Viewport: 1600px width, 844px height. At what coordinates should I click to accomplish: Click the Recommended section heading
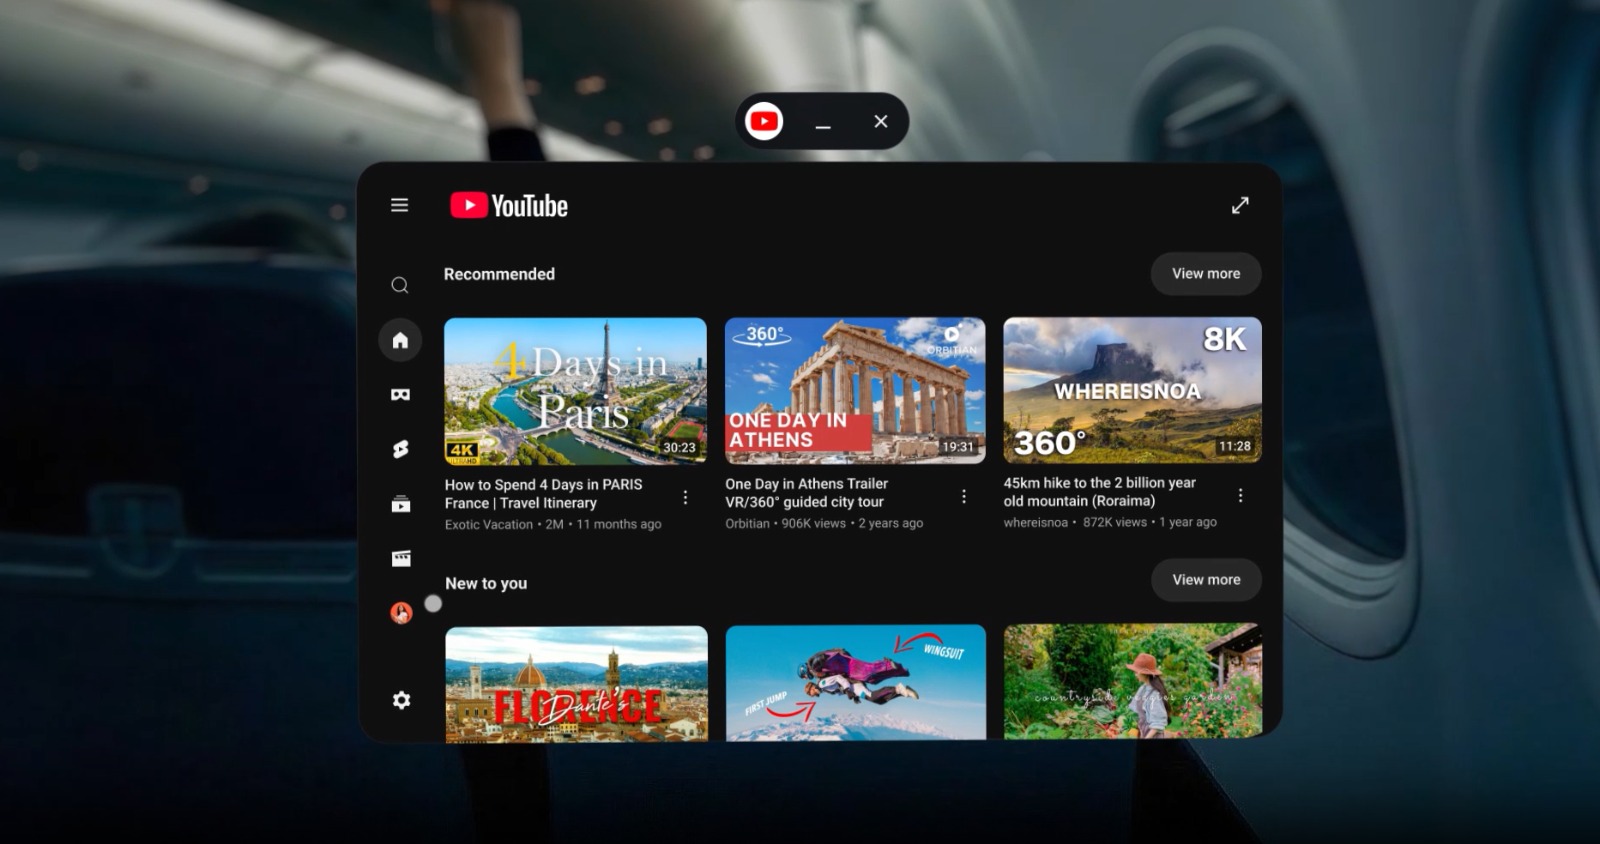(x=499, y=274)
